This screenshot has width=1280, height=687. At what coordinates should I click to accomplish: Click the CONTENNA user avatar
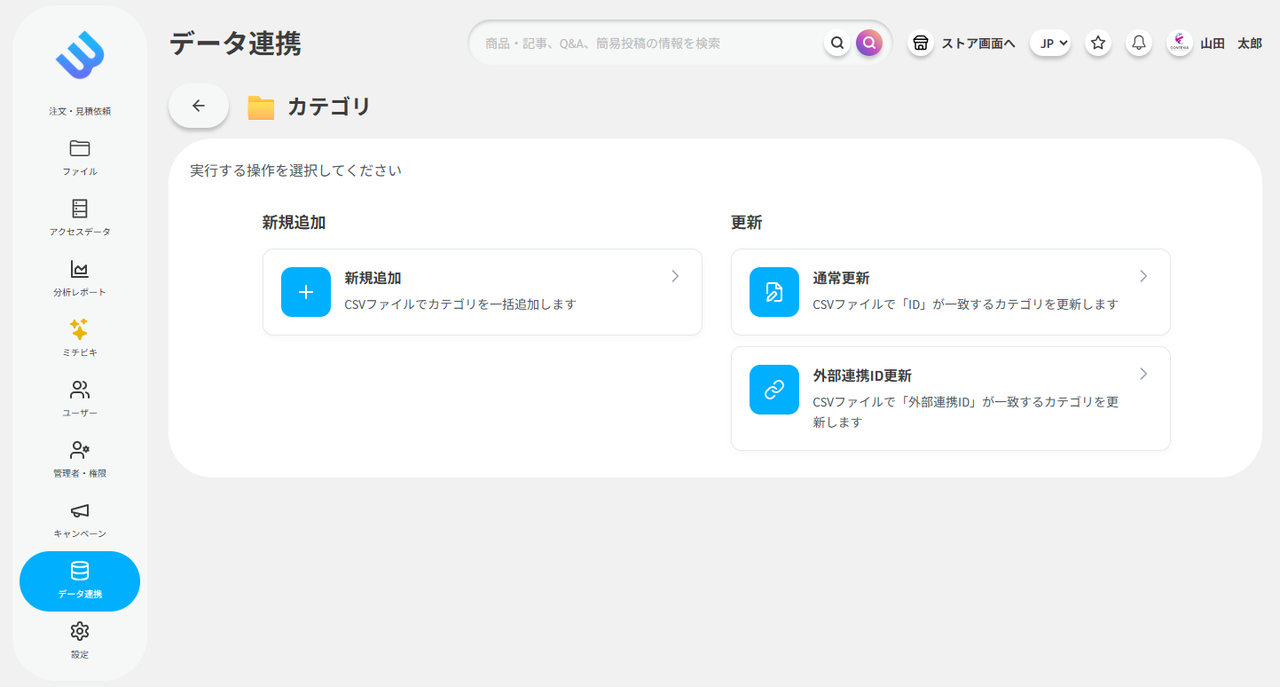pyautogui.click(x=1179, y=43)
